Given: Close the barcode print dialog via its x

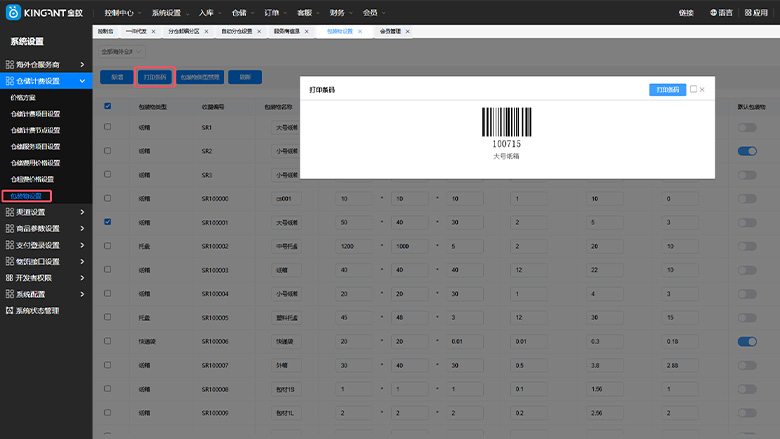Looking at the screenshot, I should tap(702, 89).
